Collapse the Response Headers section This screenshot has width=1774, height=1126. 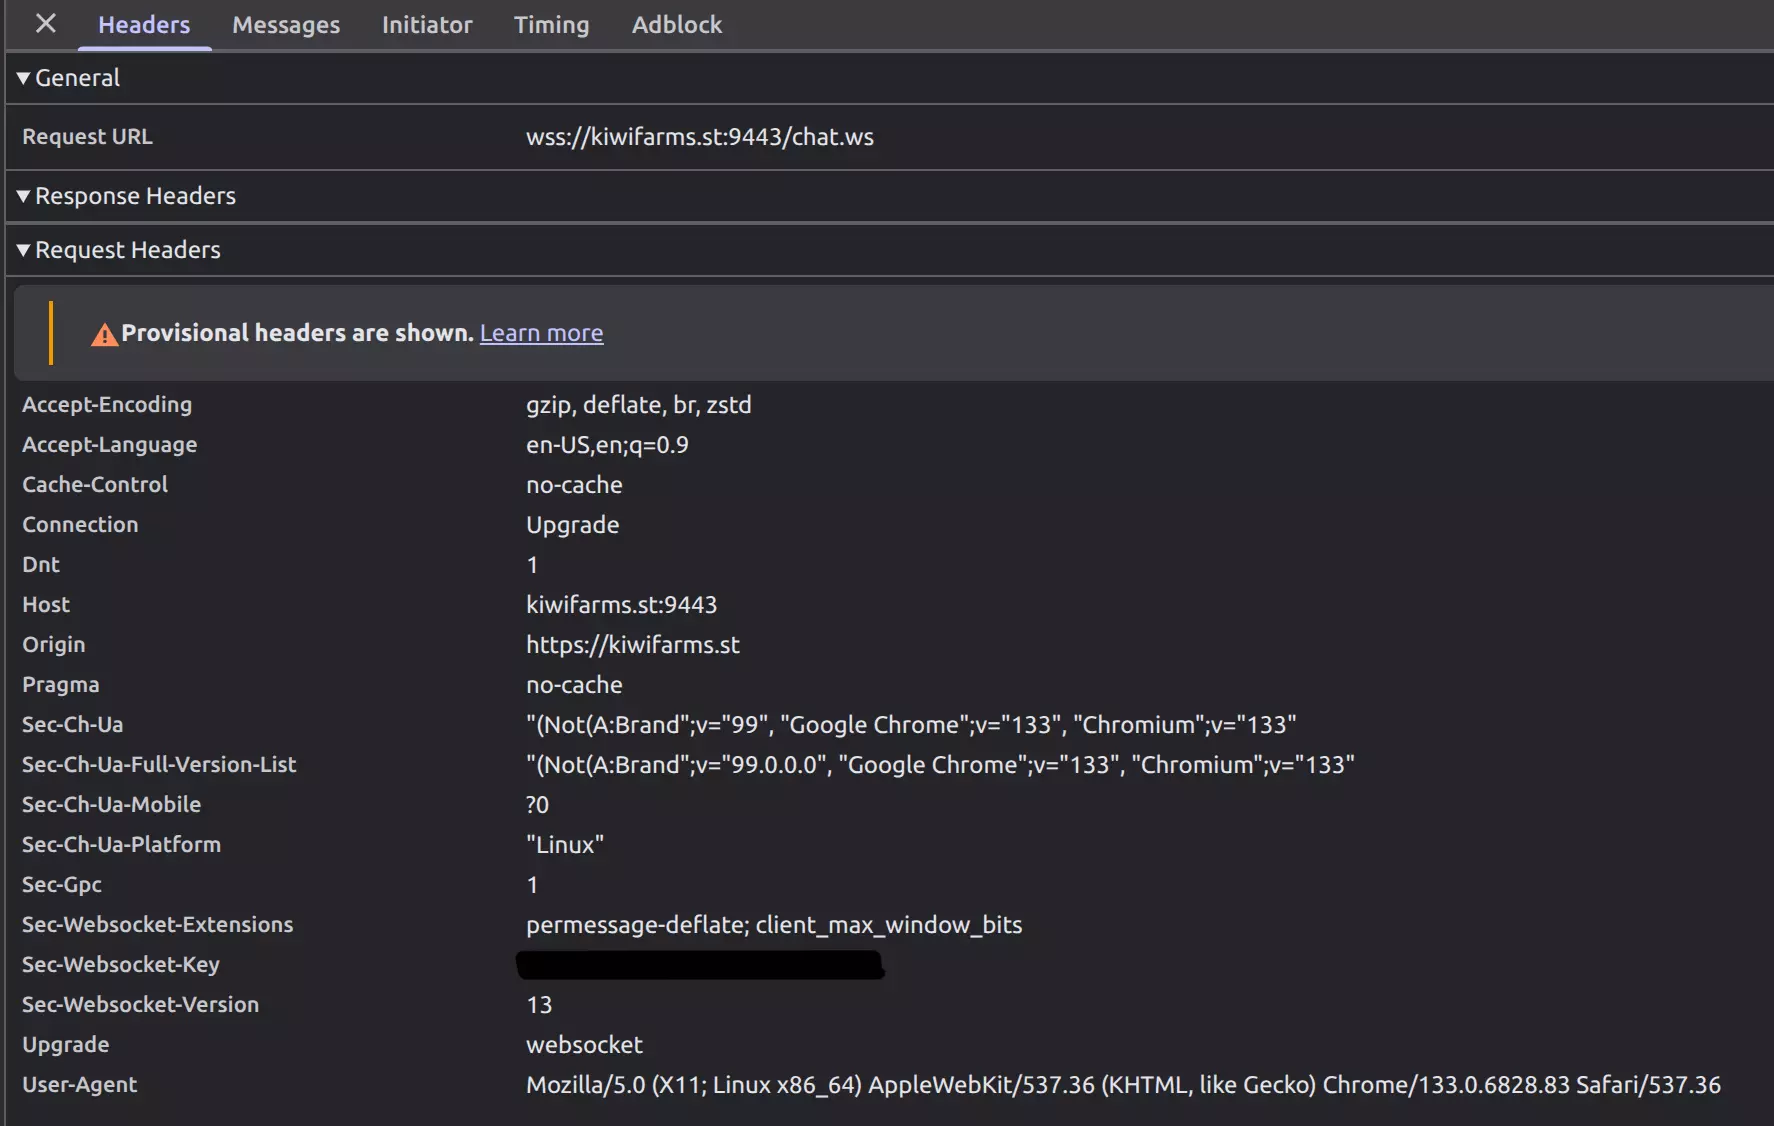coord(126,196)
